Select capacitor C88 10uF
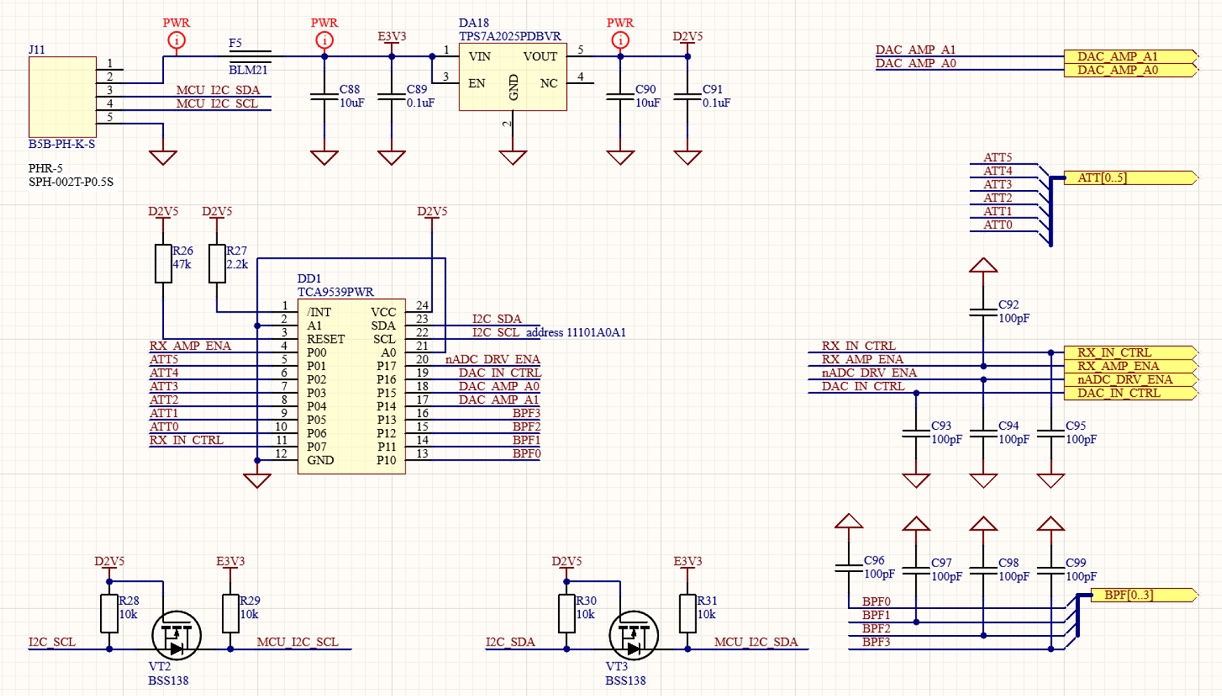The image size is (1222, 696). pos(324,96)
